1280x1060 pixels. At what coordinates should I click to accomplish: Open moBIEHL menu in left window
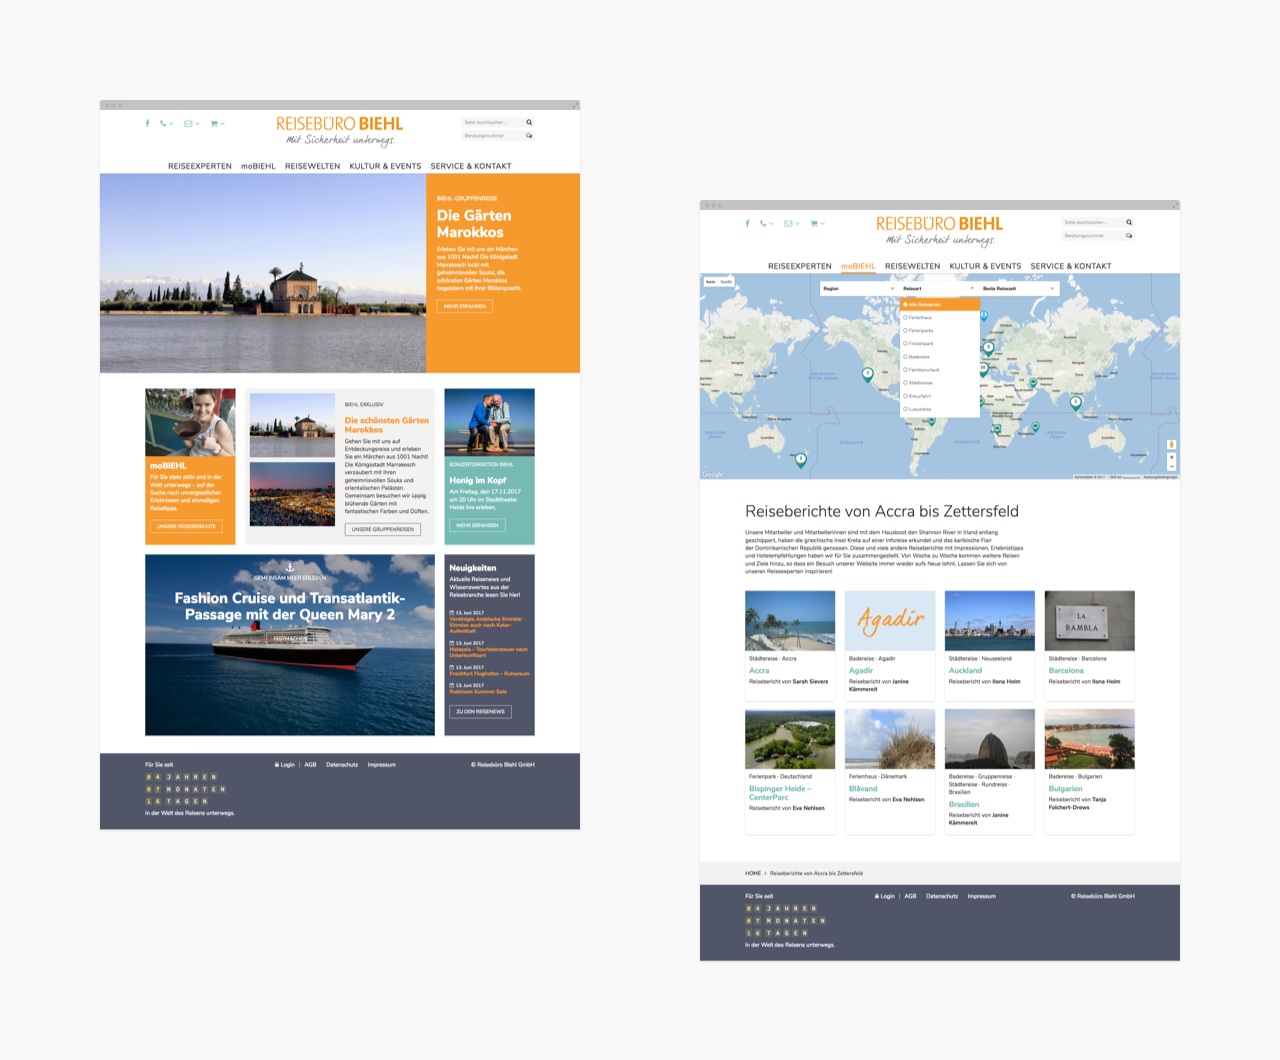pos(258,166)
